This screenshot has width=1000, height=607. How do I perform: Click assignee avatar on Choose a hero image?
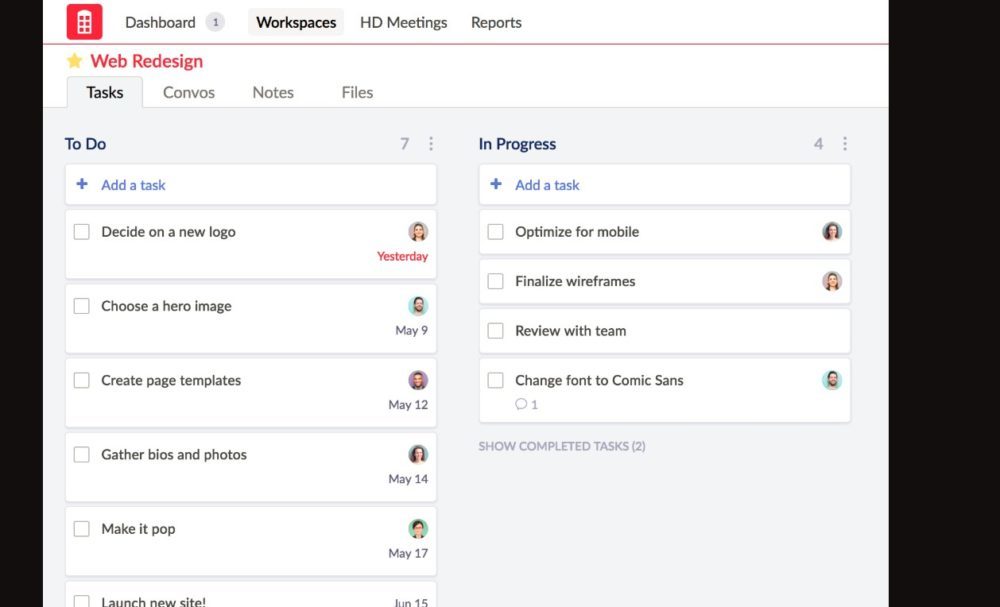(x=418, y=306)
